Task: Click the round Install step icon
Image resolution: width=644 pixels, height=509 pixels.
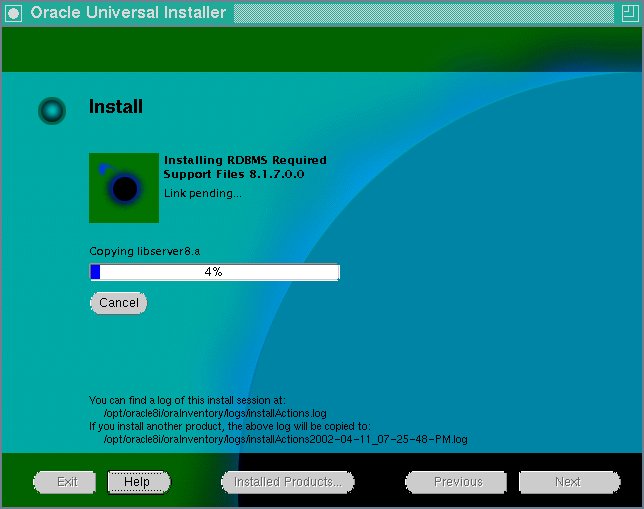Action: coord(52,111)
